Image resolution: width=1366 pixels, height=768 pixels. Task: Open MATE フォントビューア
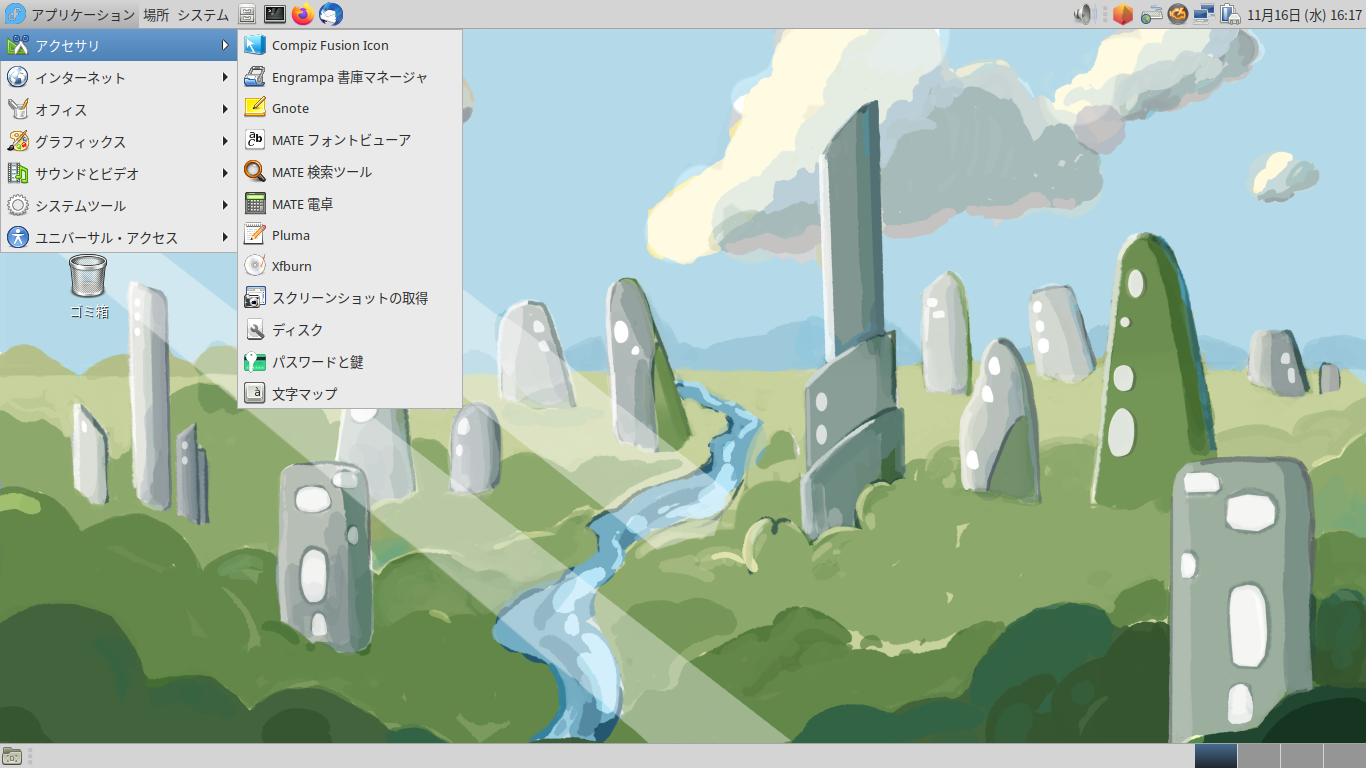point(350,140)
